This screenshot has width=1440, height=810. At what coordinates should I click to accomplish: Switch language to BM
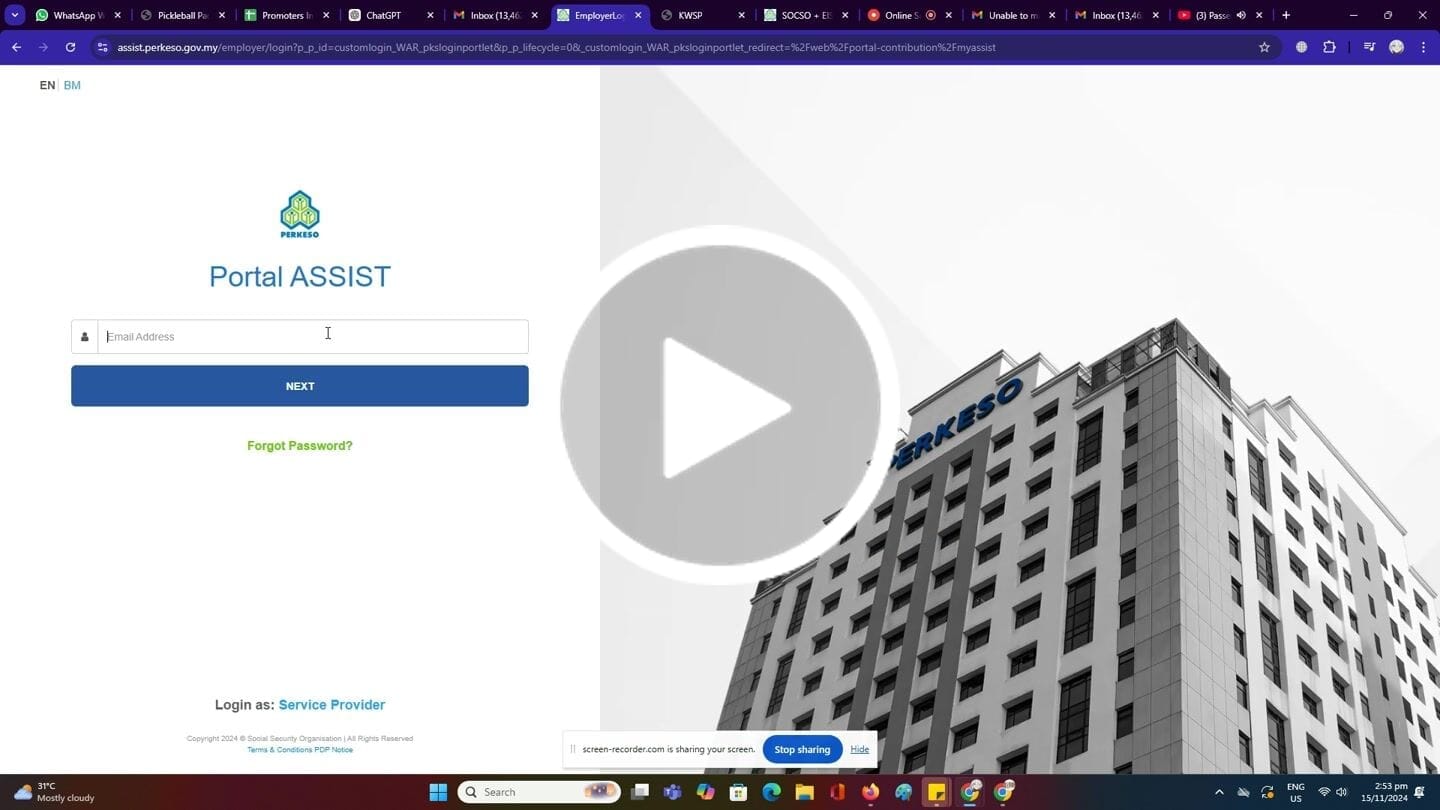click(72, 85)
